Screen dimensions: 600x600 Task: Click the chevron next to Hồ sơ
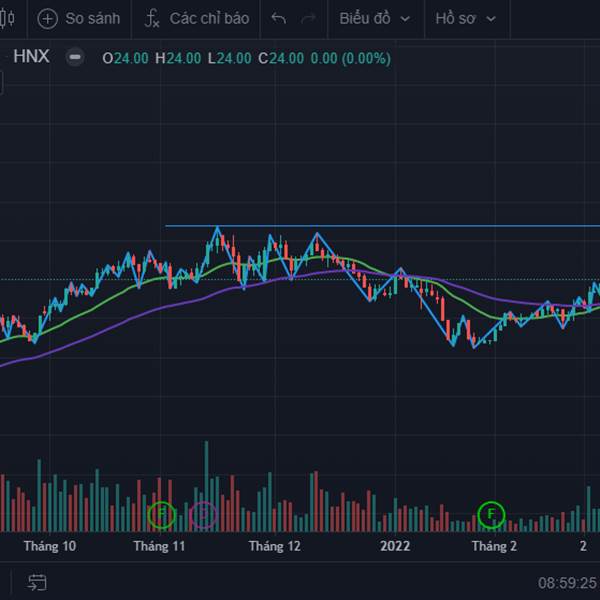click(x=491, y=19)
